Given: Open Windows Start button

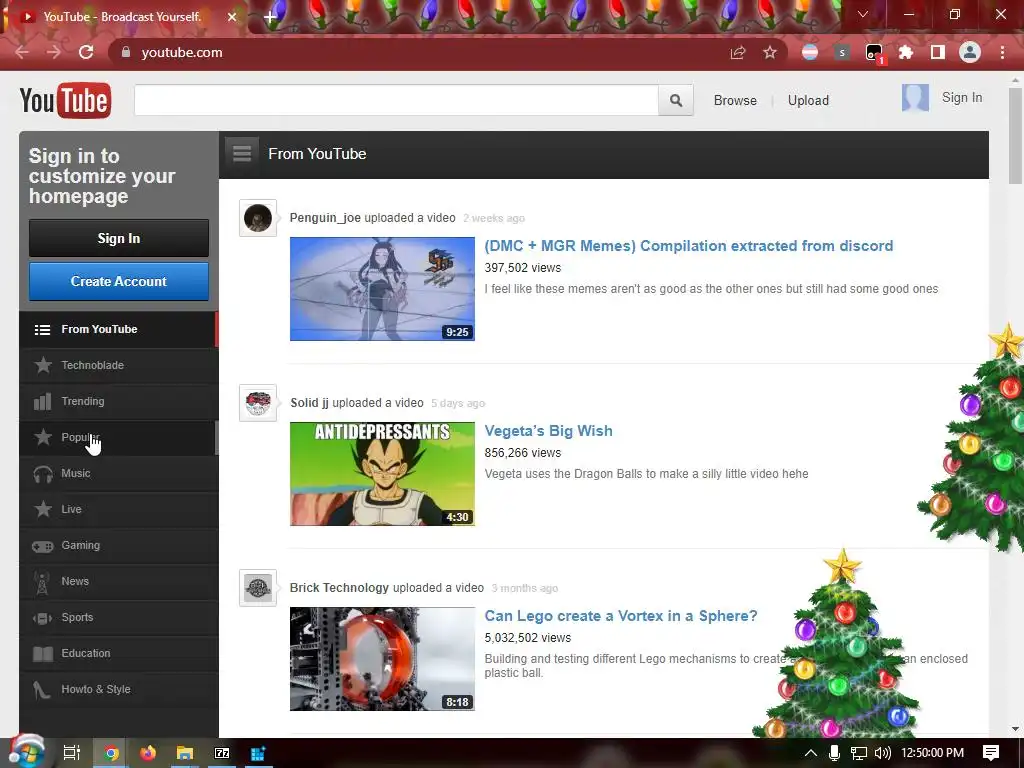Looking at the screenshot, I should (26, 753).
